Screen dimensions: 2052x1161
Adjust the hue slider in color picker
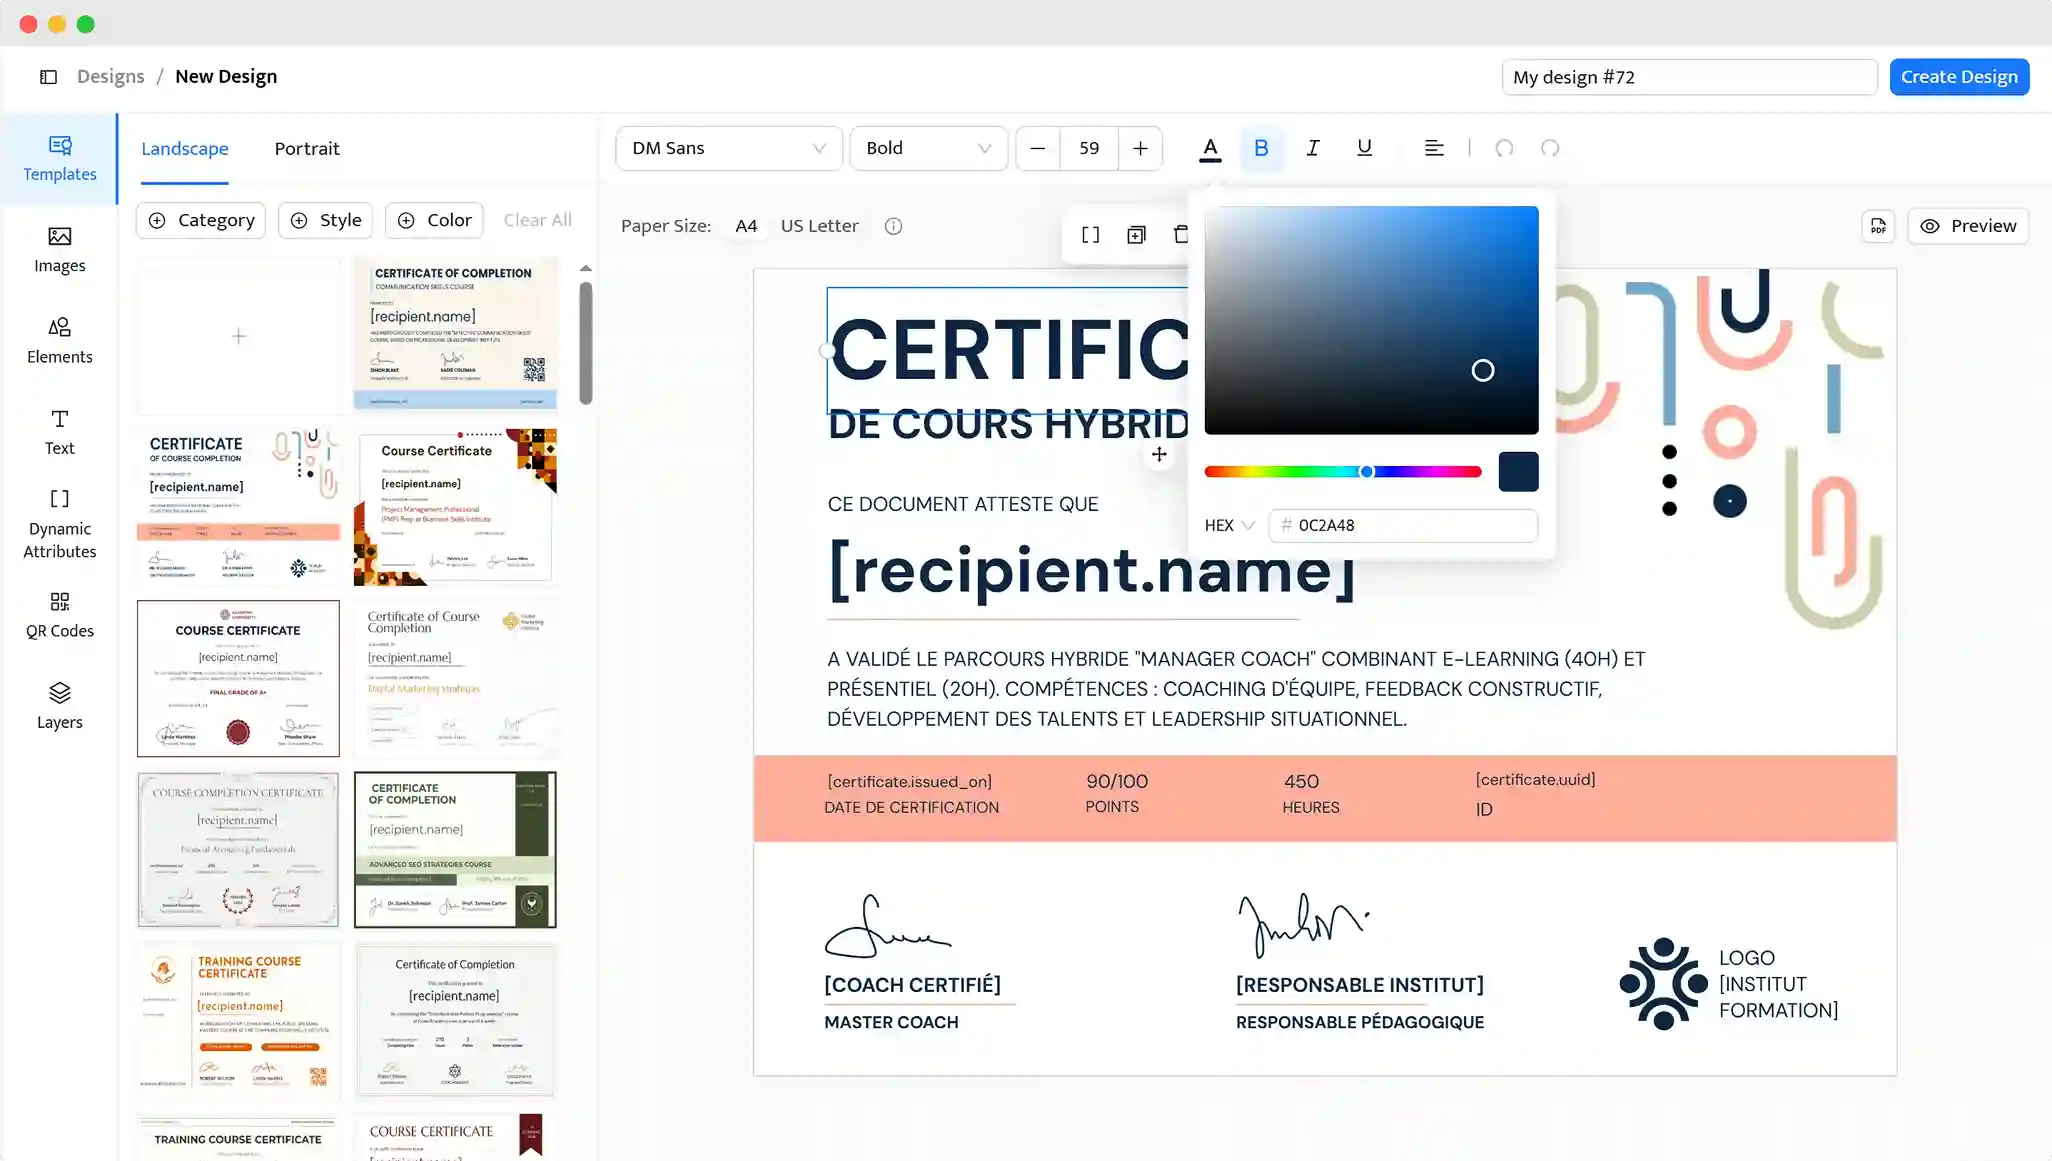pos(1365,471)
